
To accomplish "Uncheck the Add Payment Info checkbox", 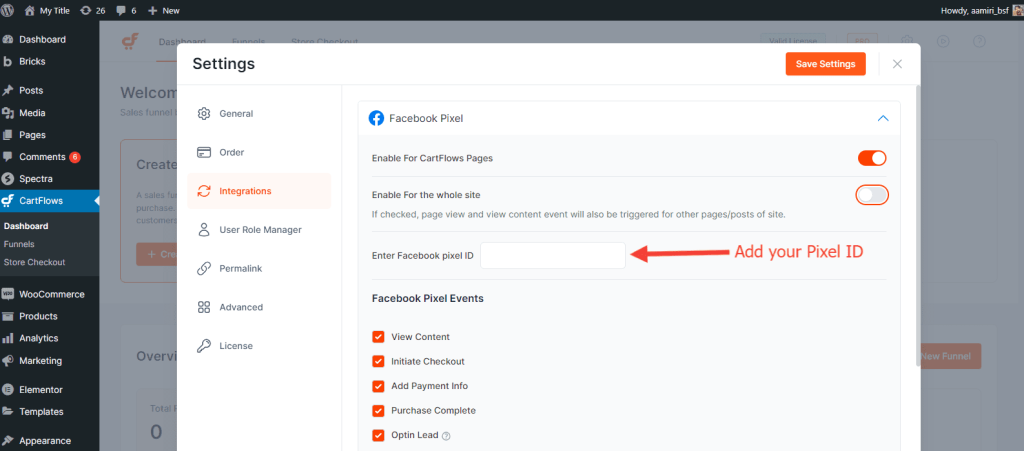I will point(378,386).
